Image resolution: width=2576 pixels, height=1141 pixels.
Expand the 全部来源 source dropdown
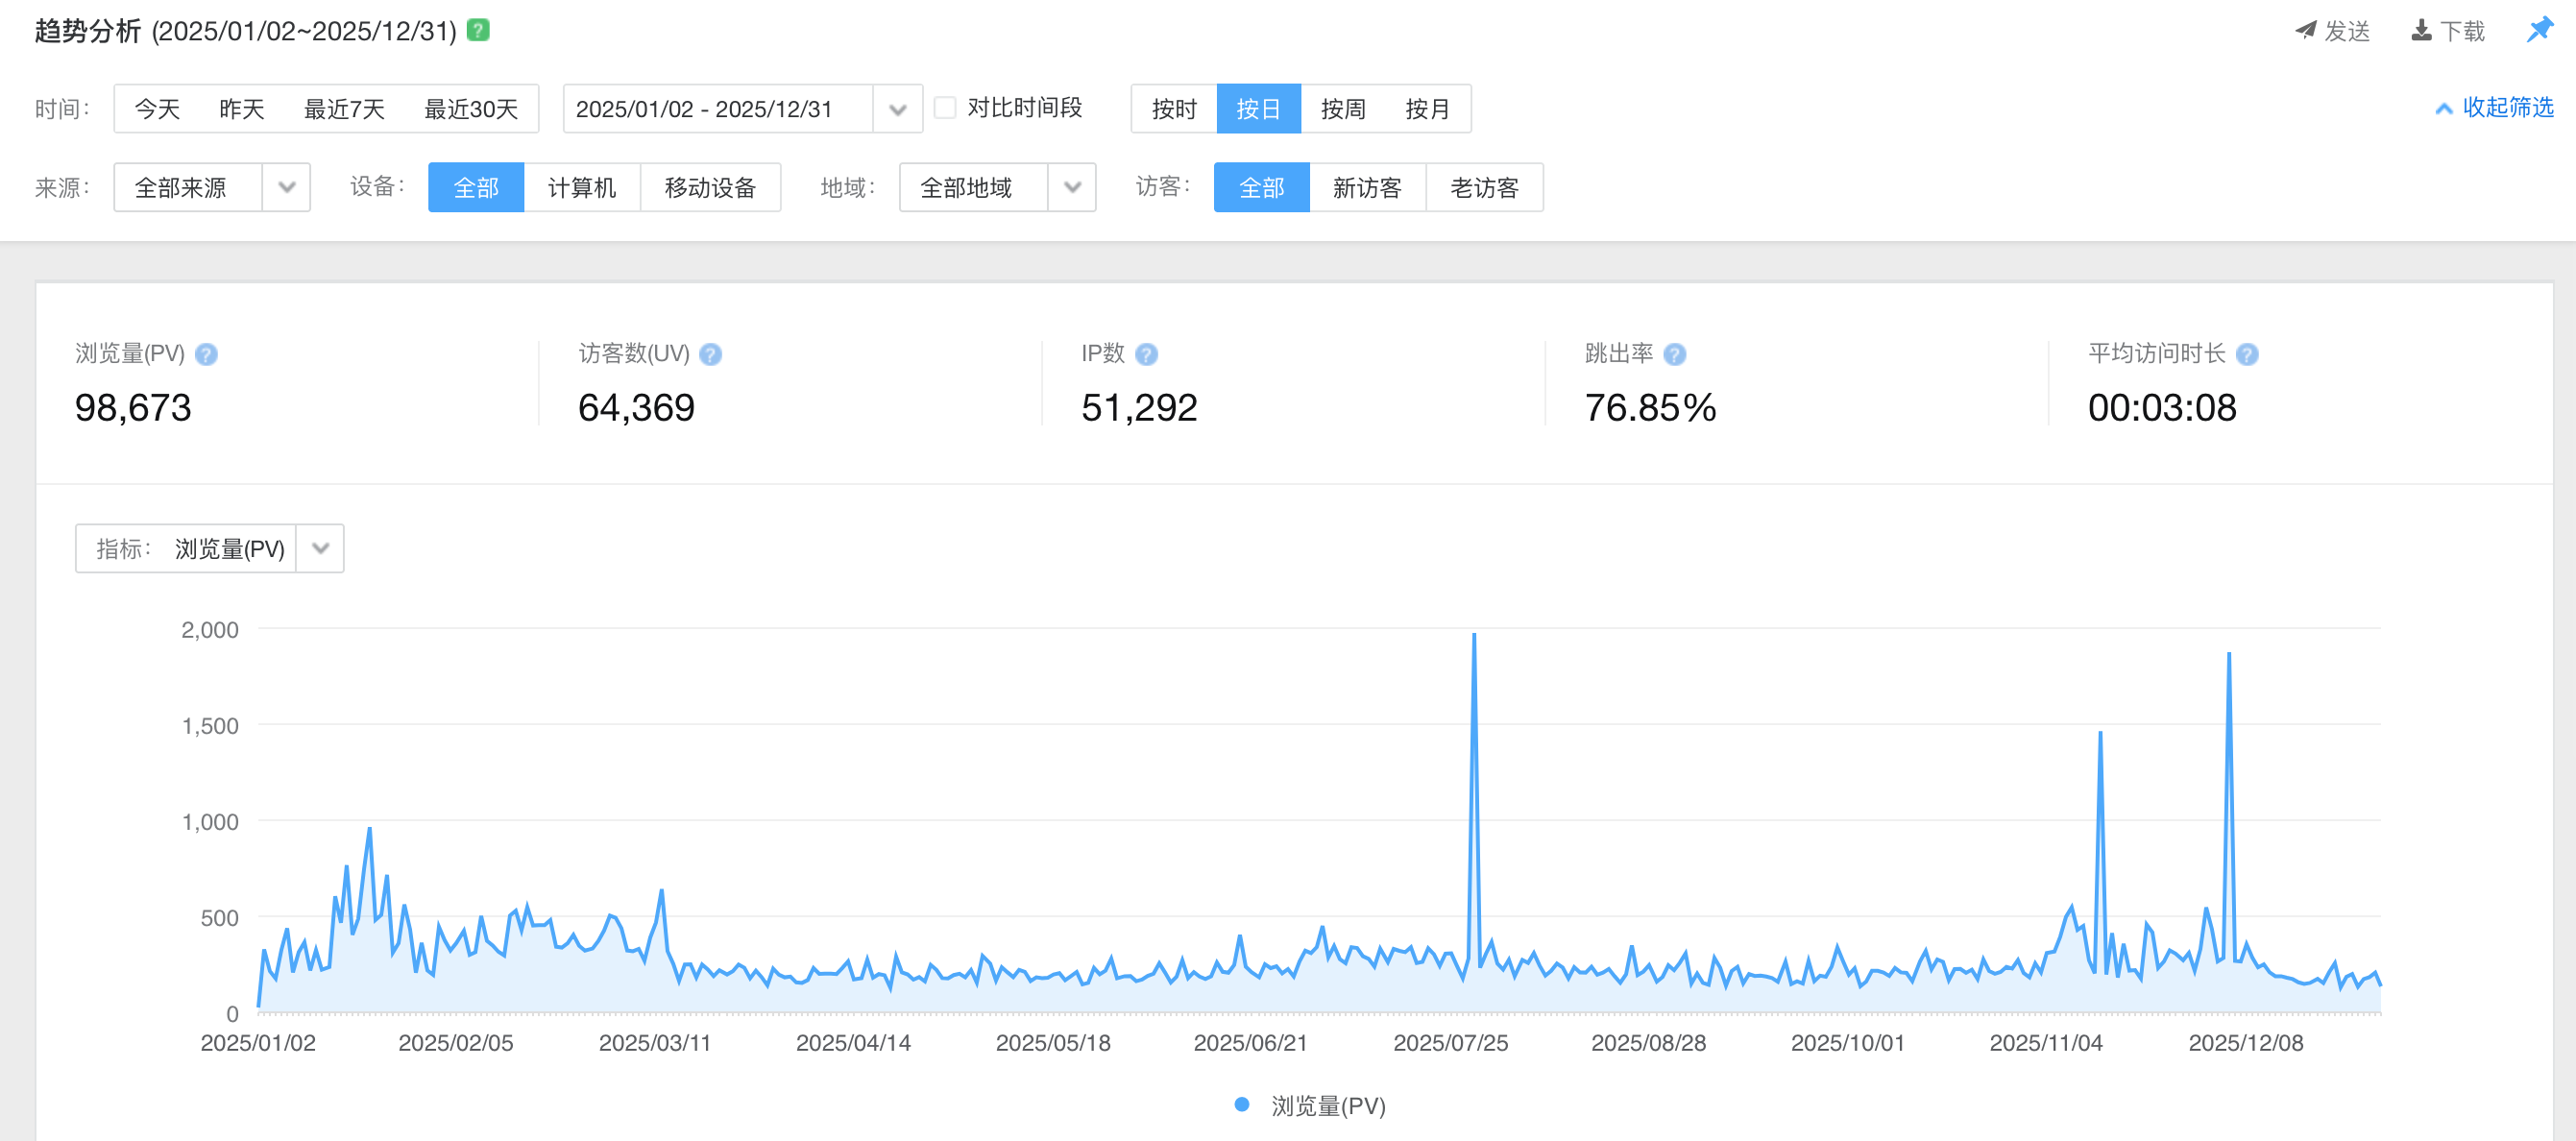[x=286, y=188]
